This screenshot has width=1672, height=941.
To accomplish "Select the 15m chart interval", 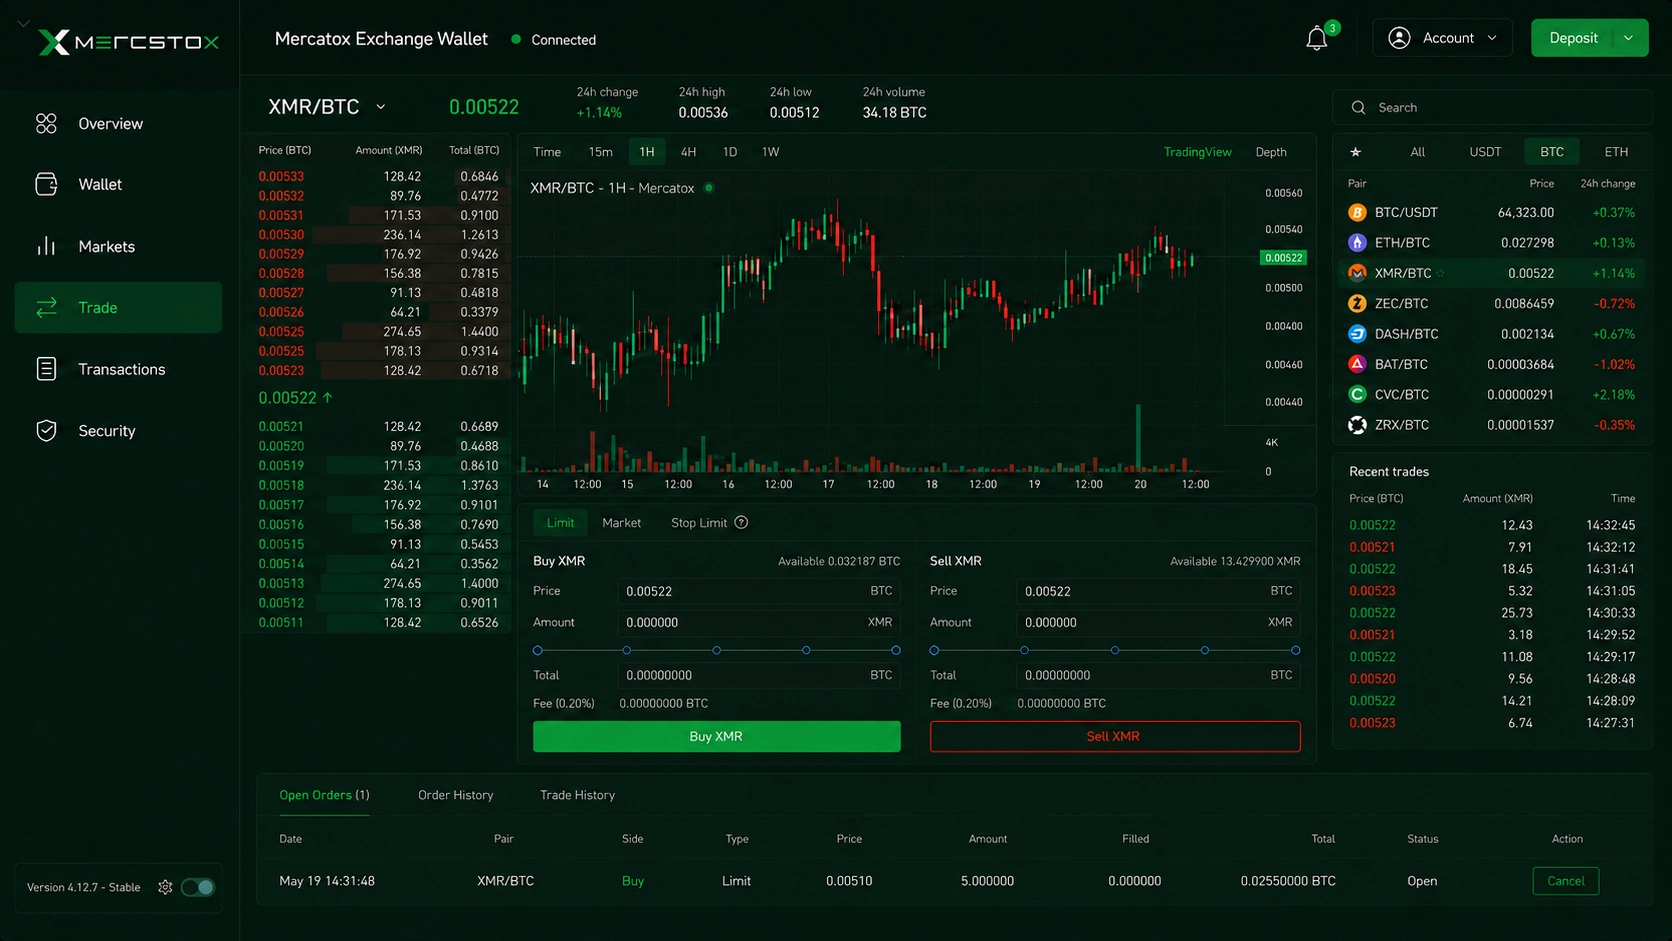I will coord(600,152).
